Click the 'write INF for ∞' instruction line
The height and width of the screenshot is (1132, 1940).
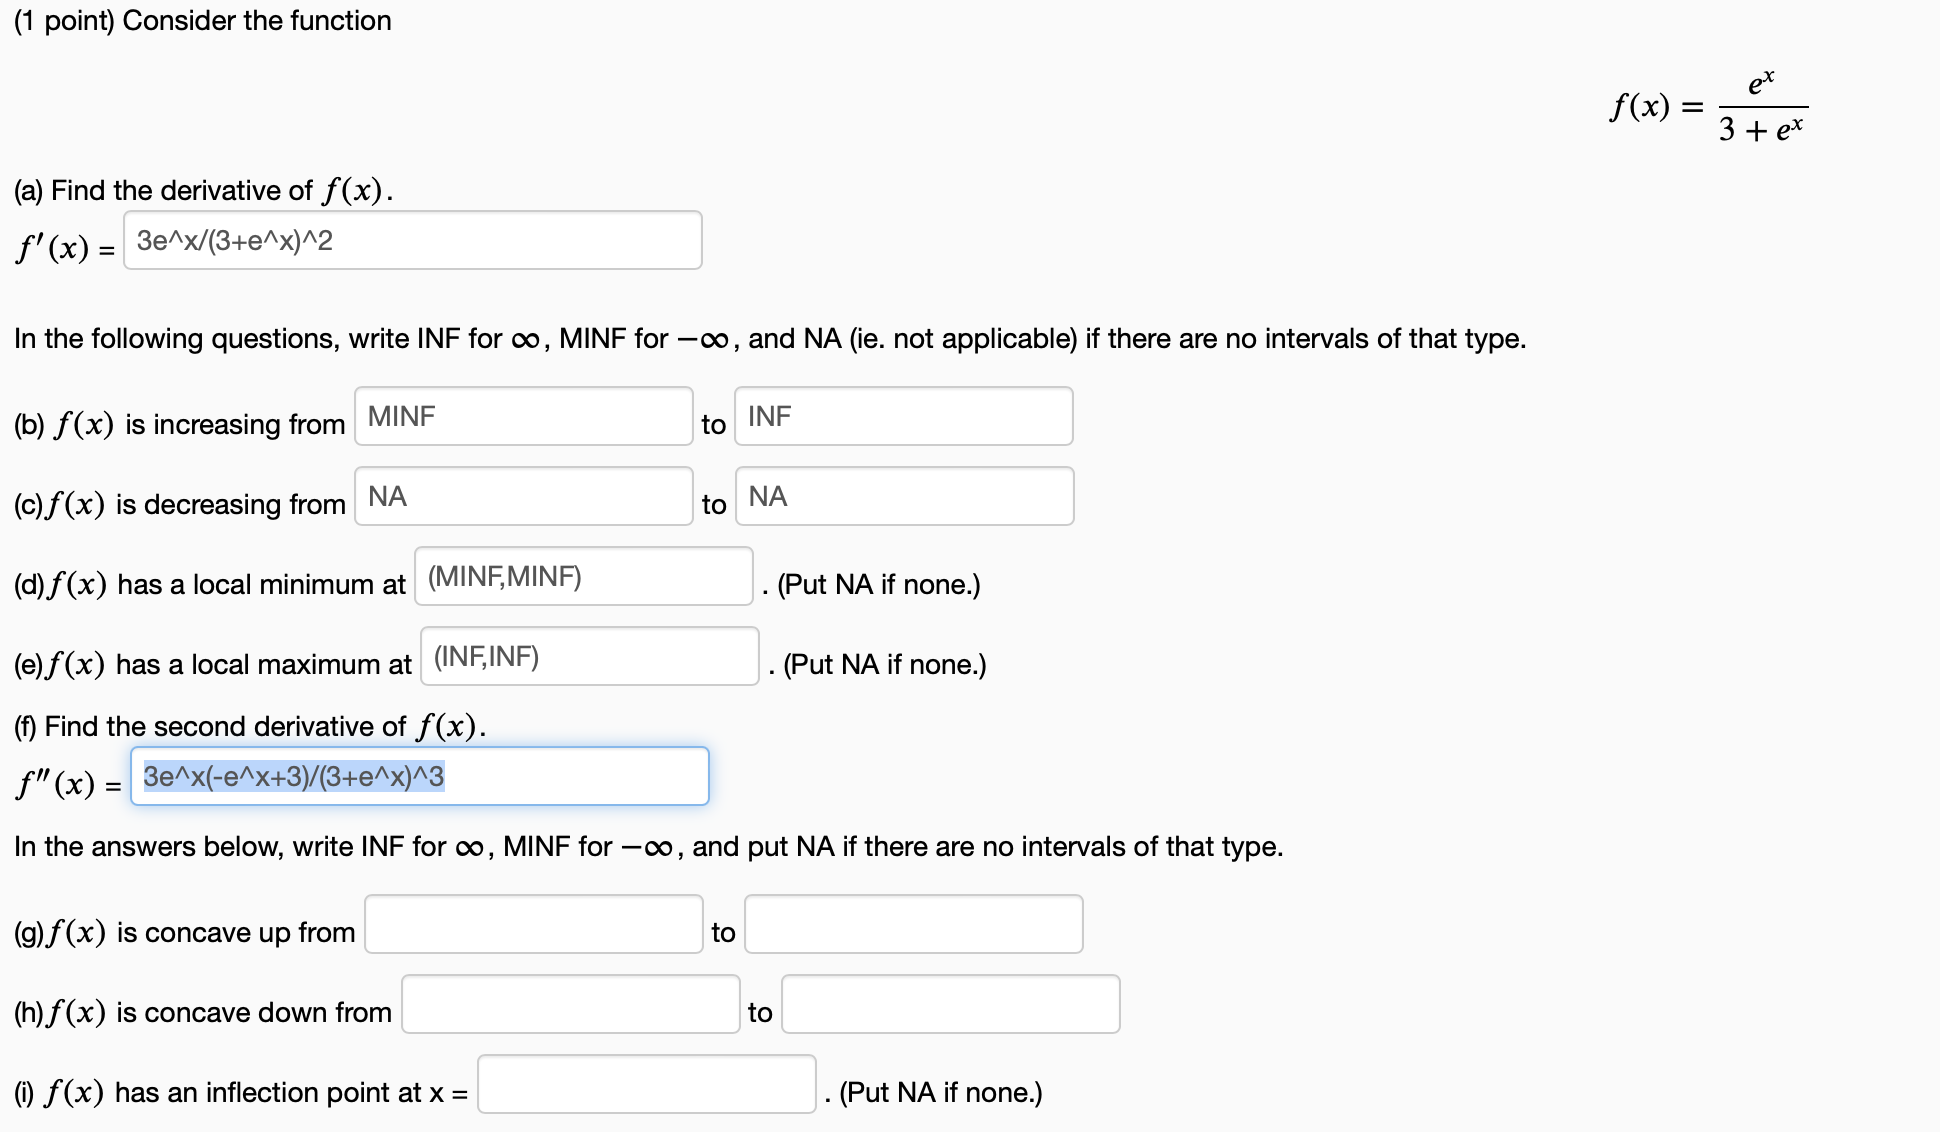tap(769, 339)
